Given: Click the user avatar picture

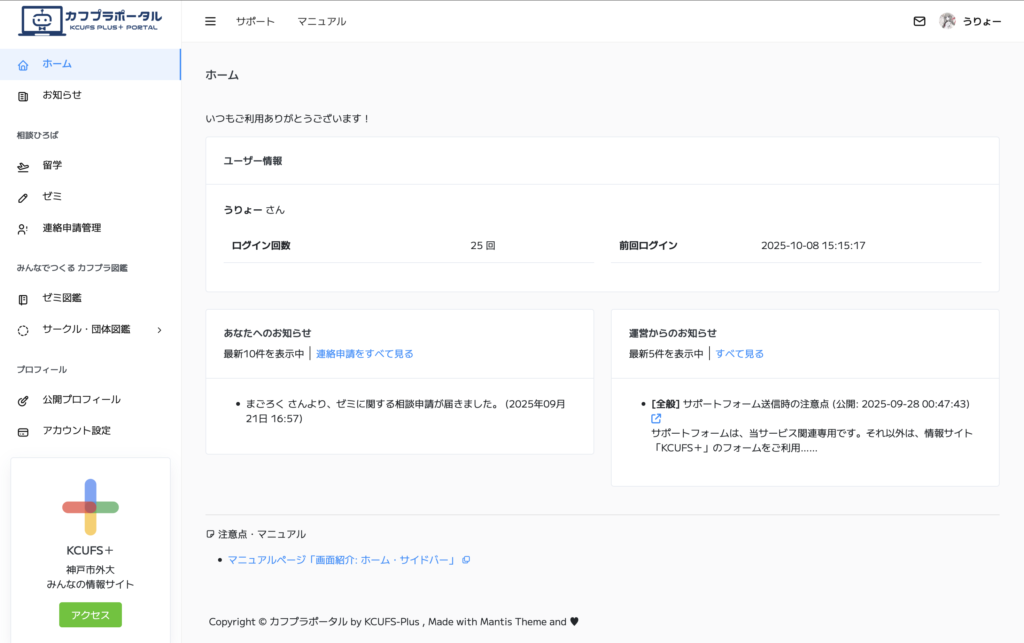Looking at the screenshot, I should click(x=947, y=21).
